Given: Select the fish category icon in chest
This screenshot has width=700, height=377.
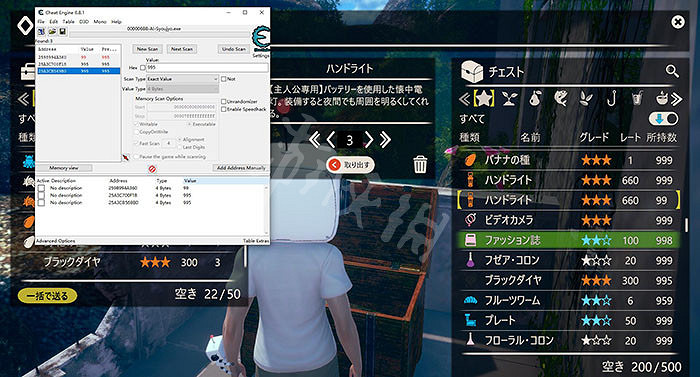Looking at the screenshot, I should click(561, 98).
